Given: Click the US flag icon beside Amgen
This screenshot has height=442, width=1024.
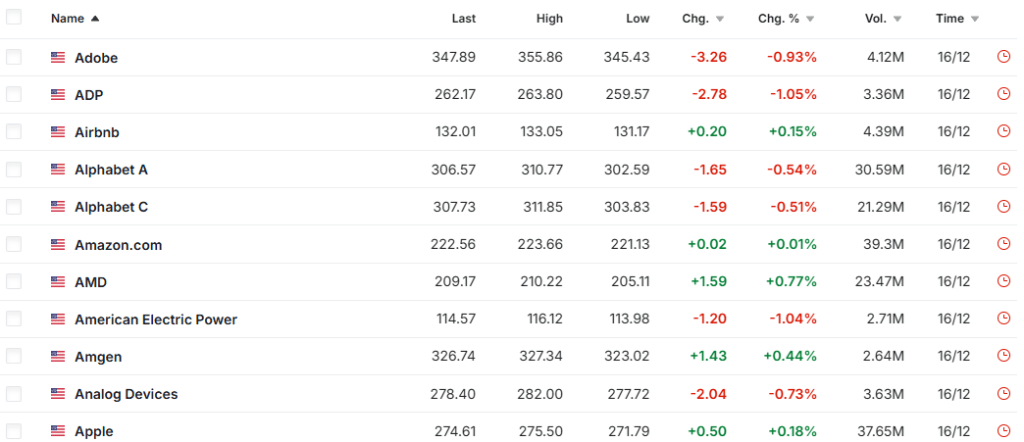Looking at the screenshot, I should pyautogui.click(x=58, y=357).
